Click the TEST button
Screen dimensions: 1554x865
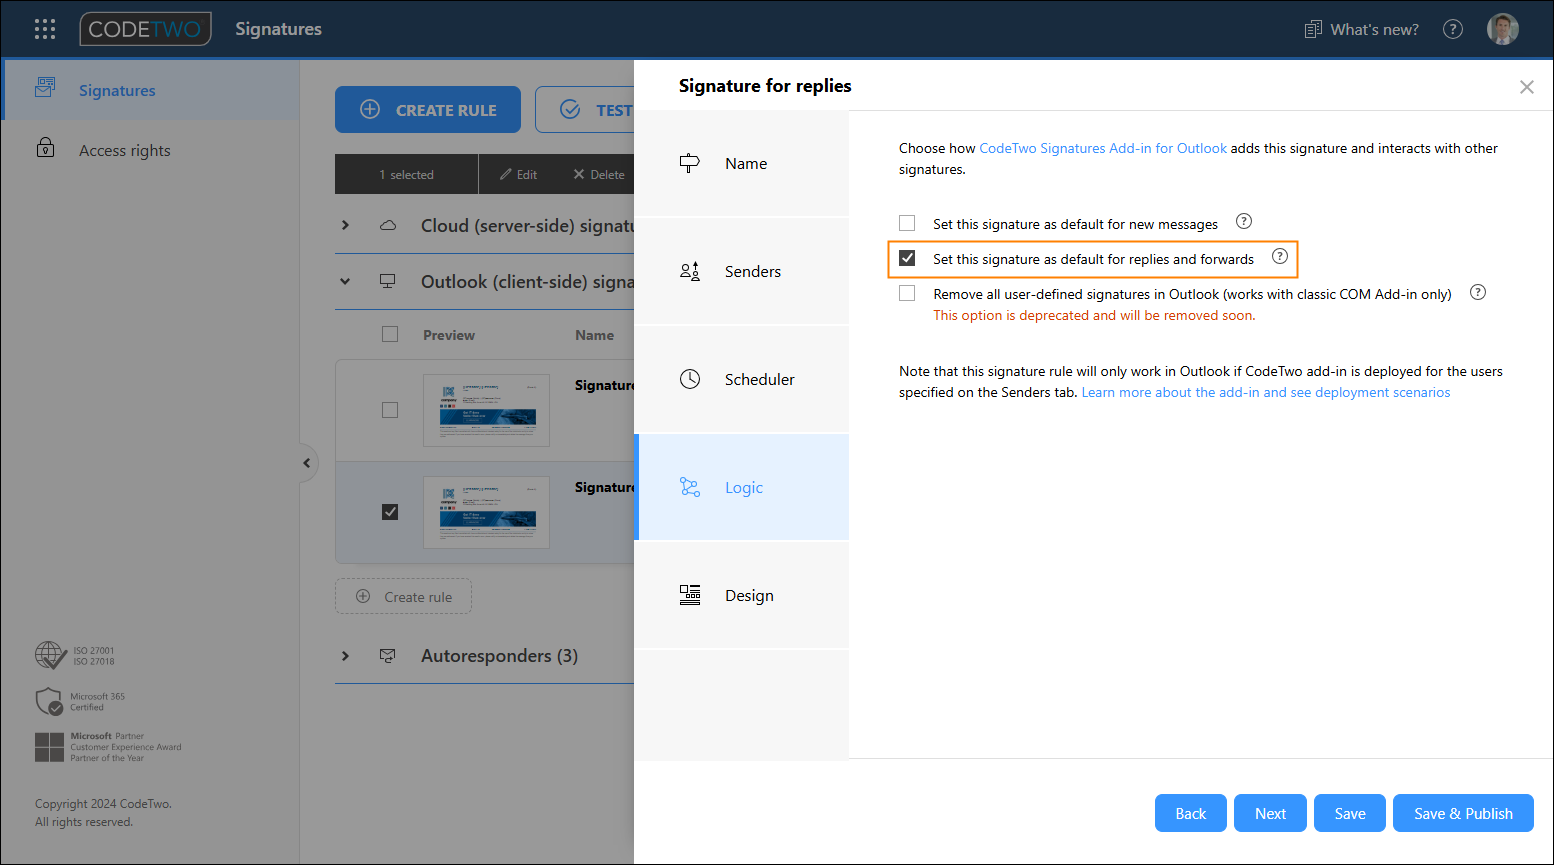coord(585,110)
